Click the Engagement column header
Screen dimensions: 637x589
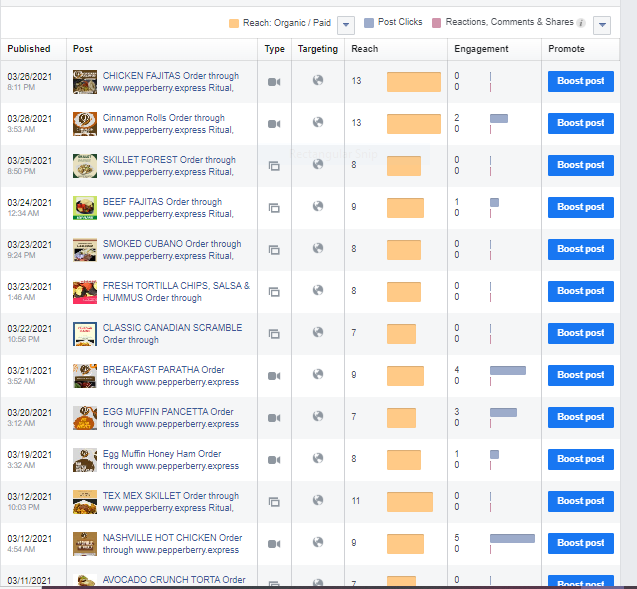click(x=481, y=49)
